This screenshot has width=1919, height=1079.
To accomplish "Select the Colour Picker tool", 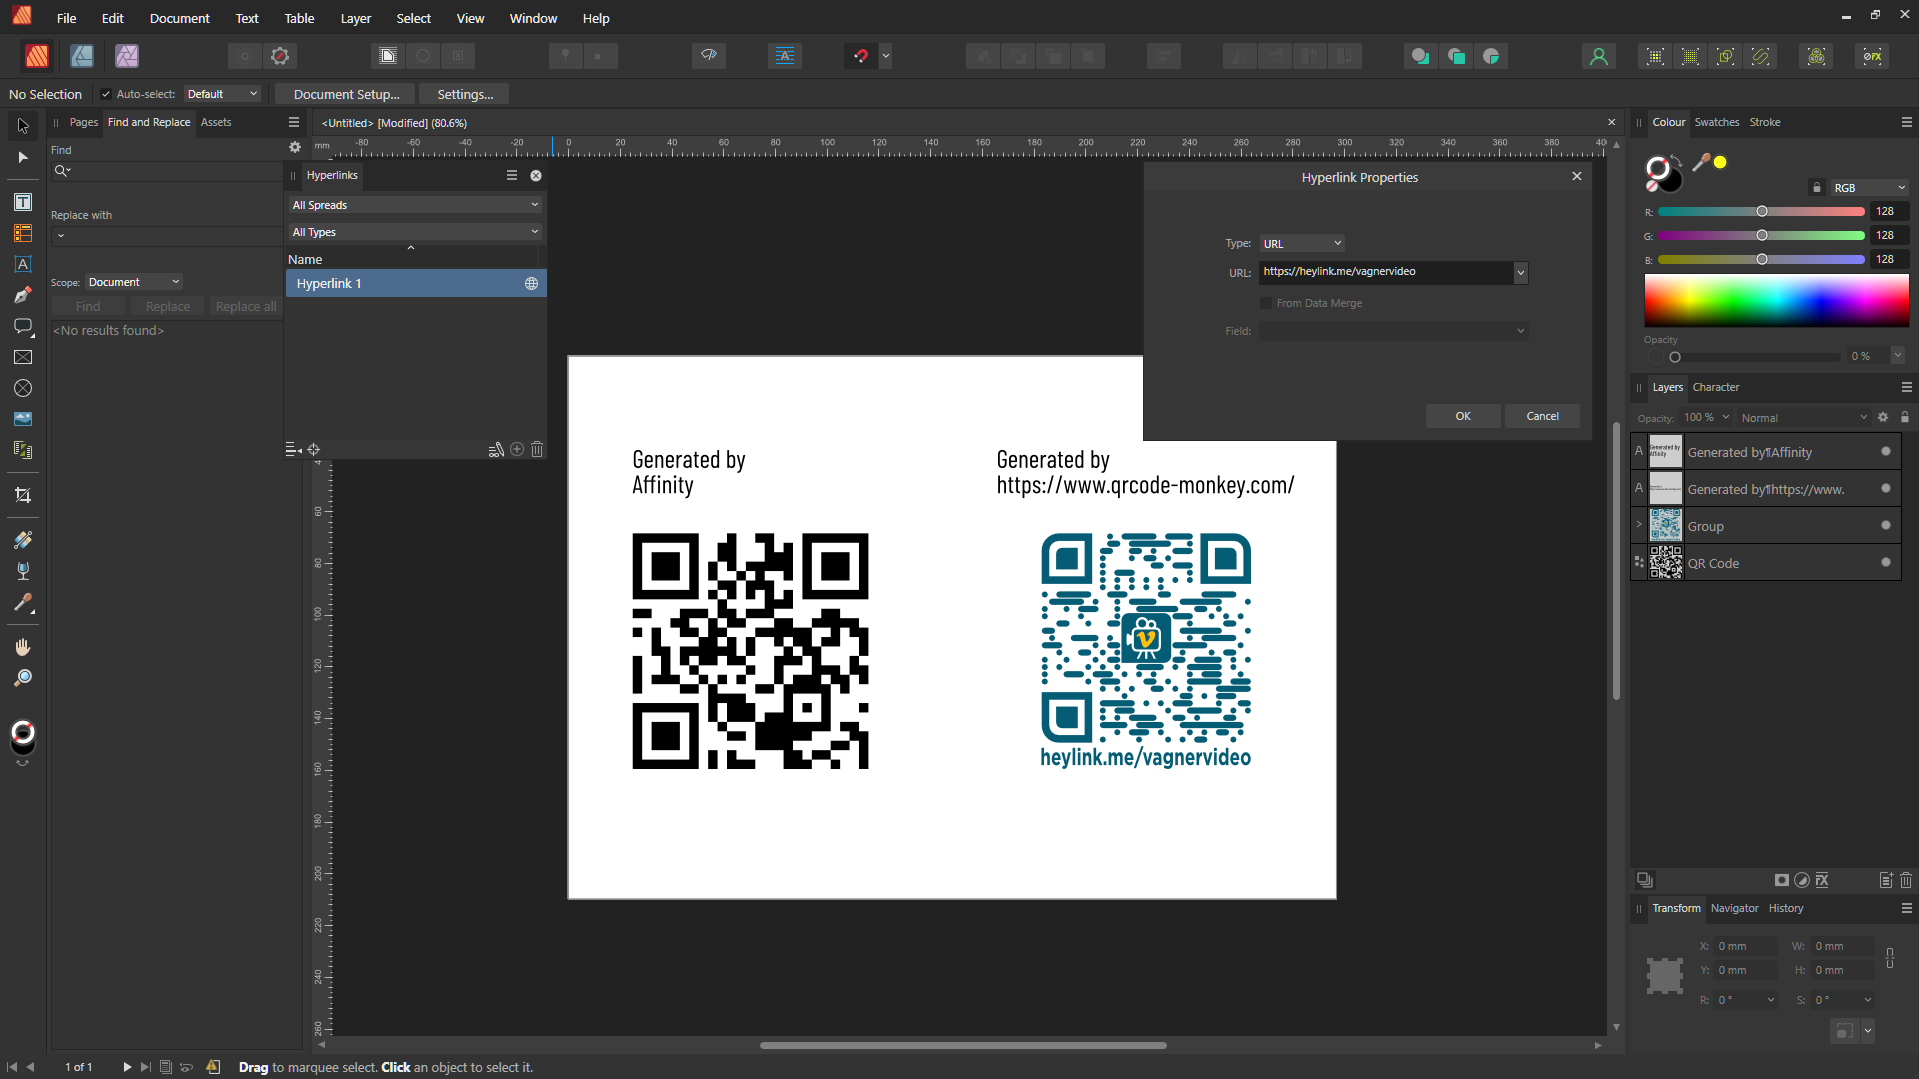I will coord(23,603).
